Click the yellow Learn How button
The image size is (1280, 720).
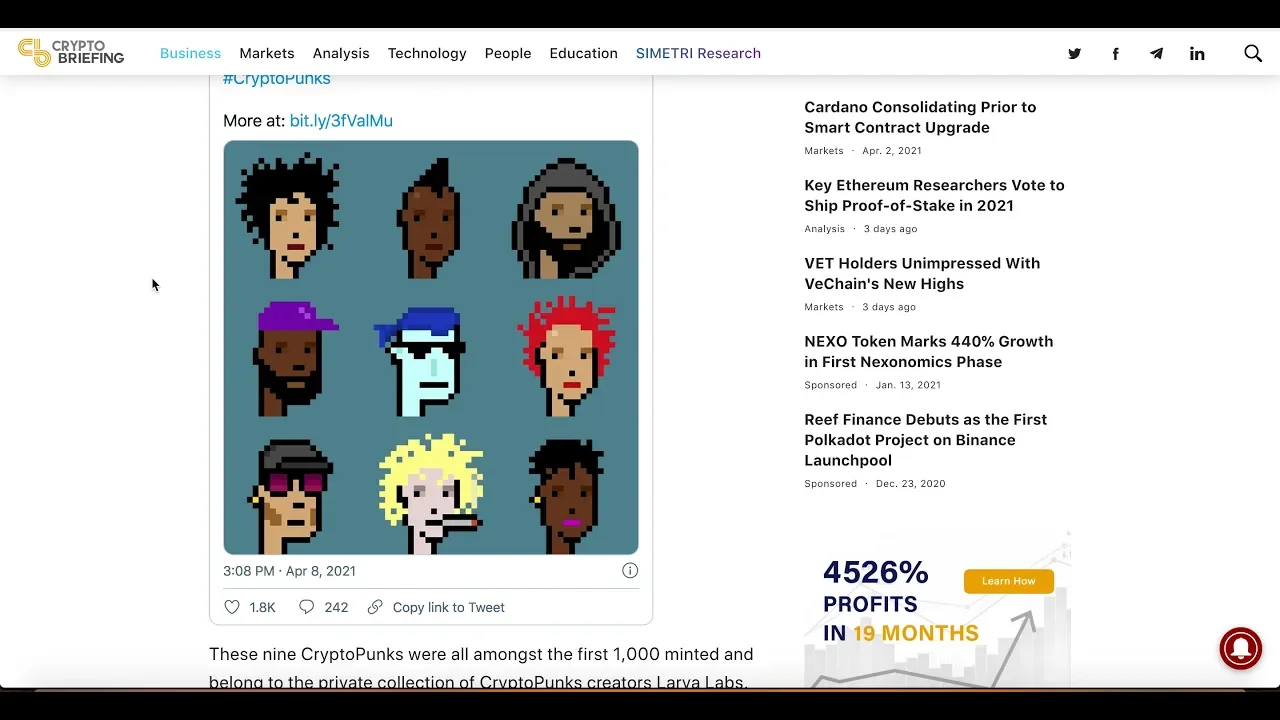pos(1008,581)
